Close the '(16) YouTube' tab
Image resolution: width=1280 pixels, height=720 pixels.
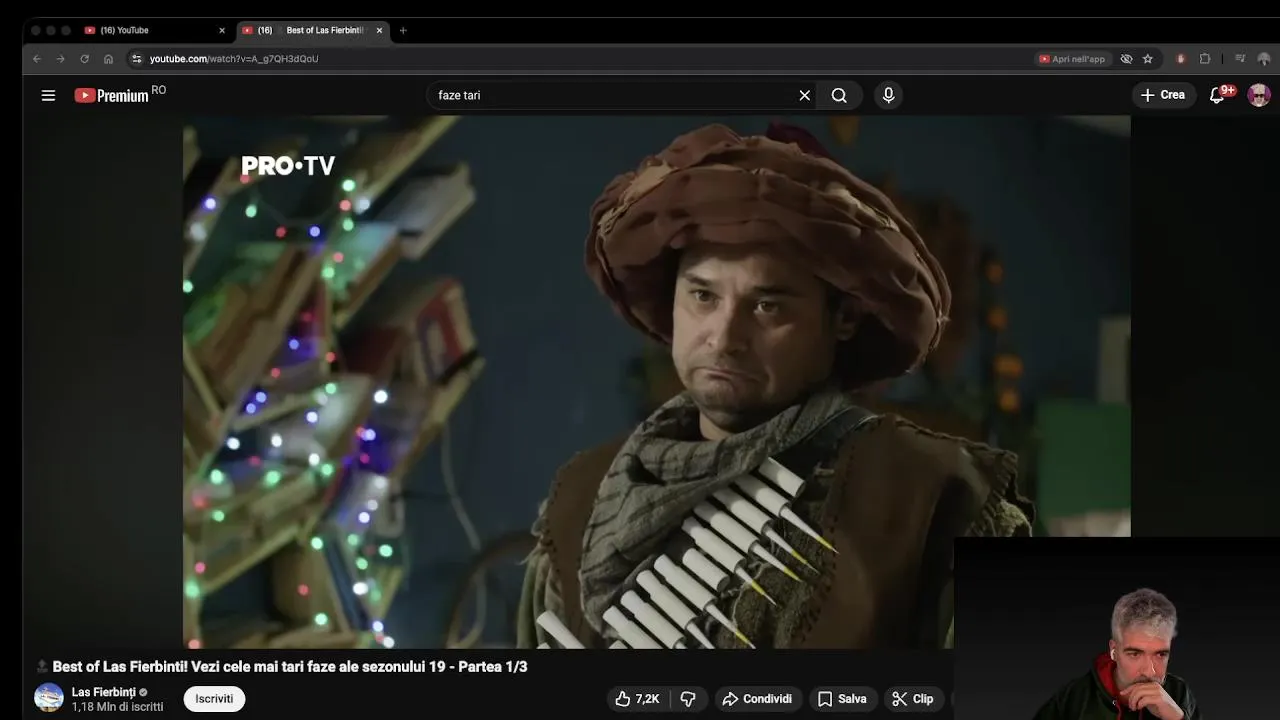222,30
